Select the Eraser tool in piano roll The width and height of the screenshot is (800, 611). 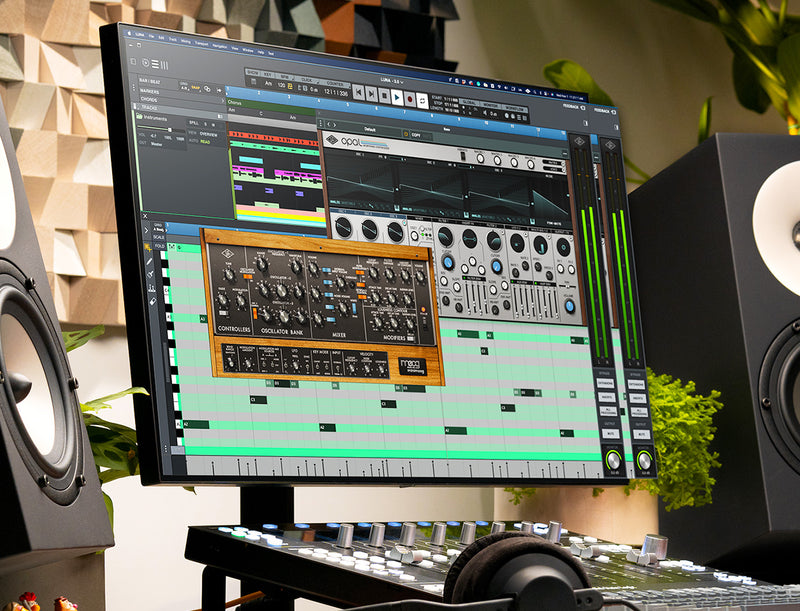click(x=153, y=302)
